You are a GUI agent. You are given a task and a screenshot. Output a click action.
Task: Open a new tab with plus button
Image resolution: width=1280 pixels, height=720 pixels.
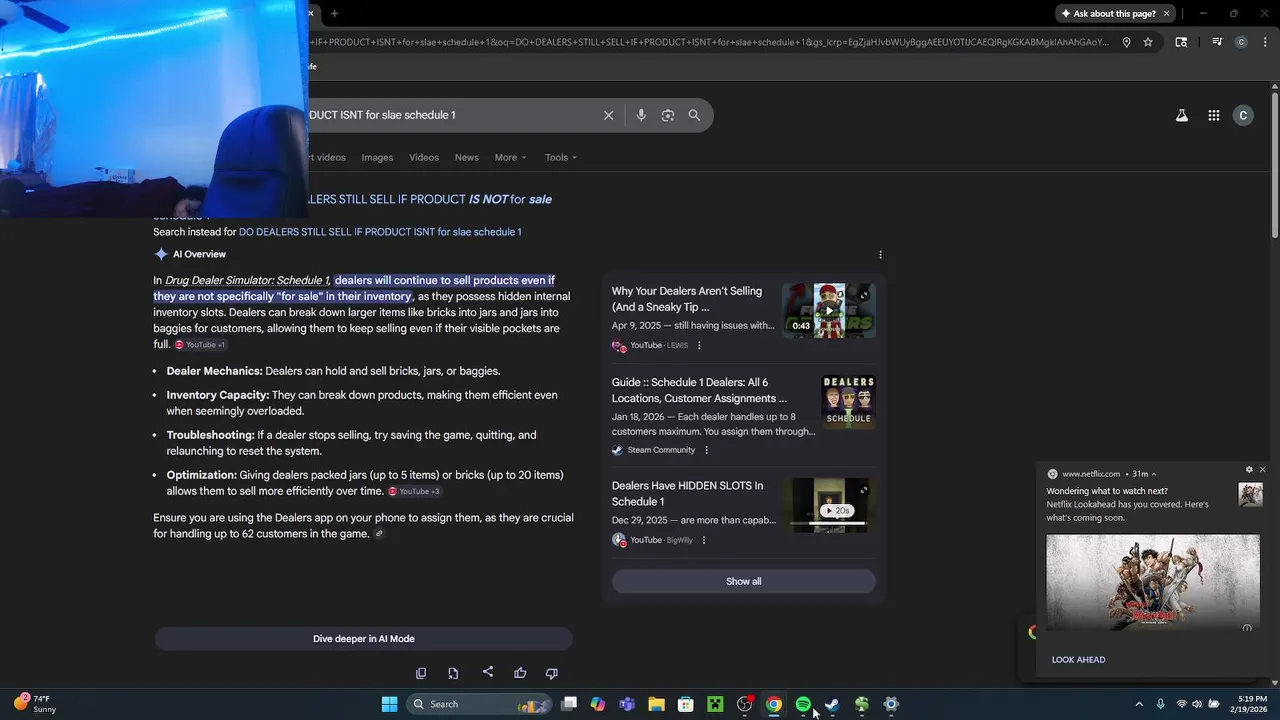(x=334, y=13)
